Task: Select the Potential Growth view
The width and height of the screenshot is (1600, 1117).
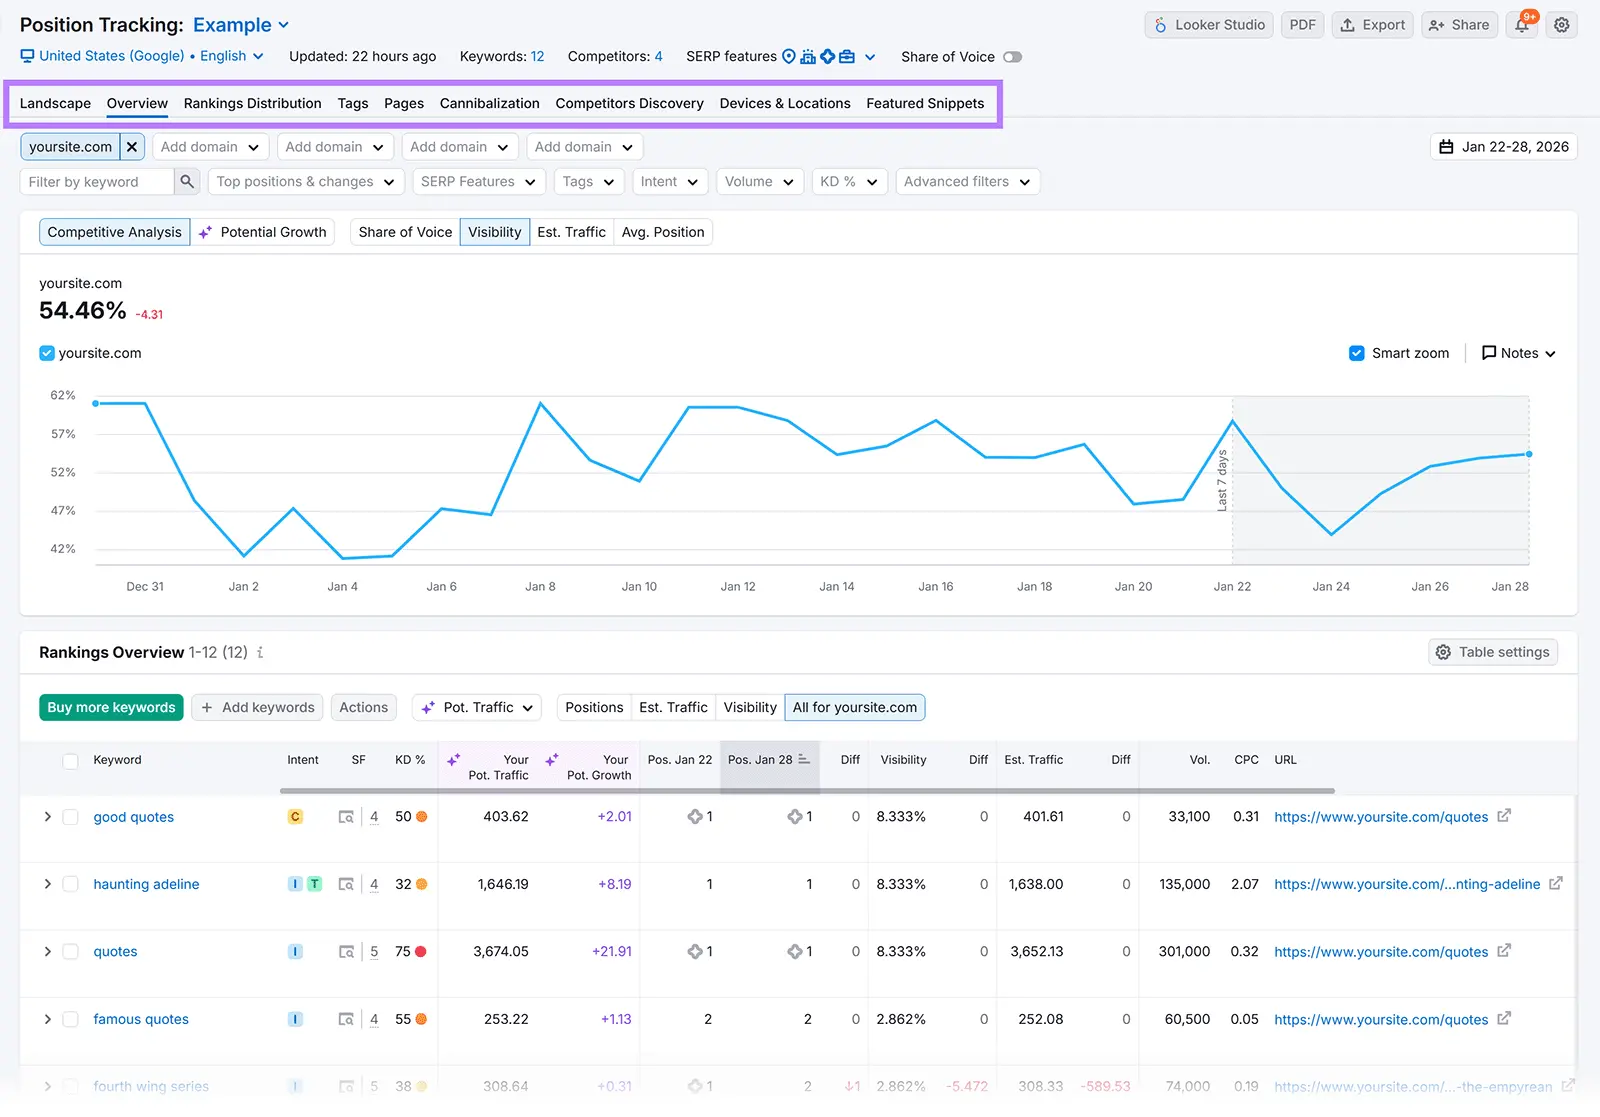Action: 262,232
